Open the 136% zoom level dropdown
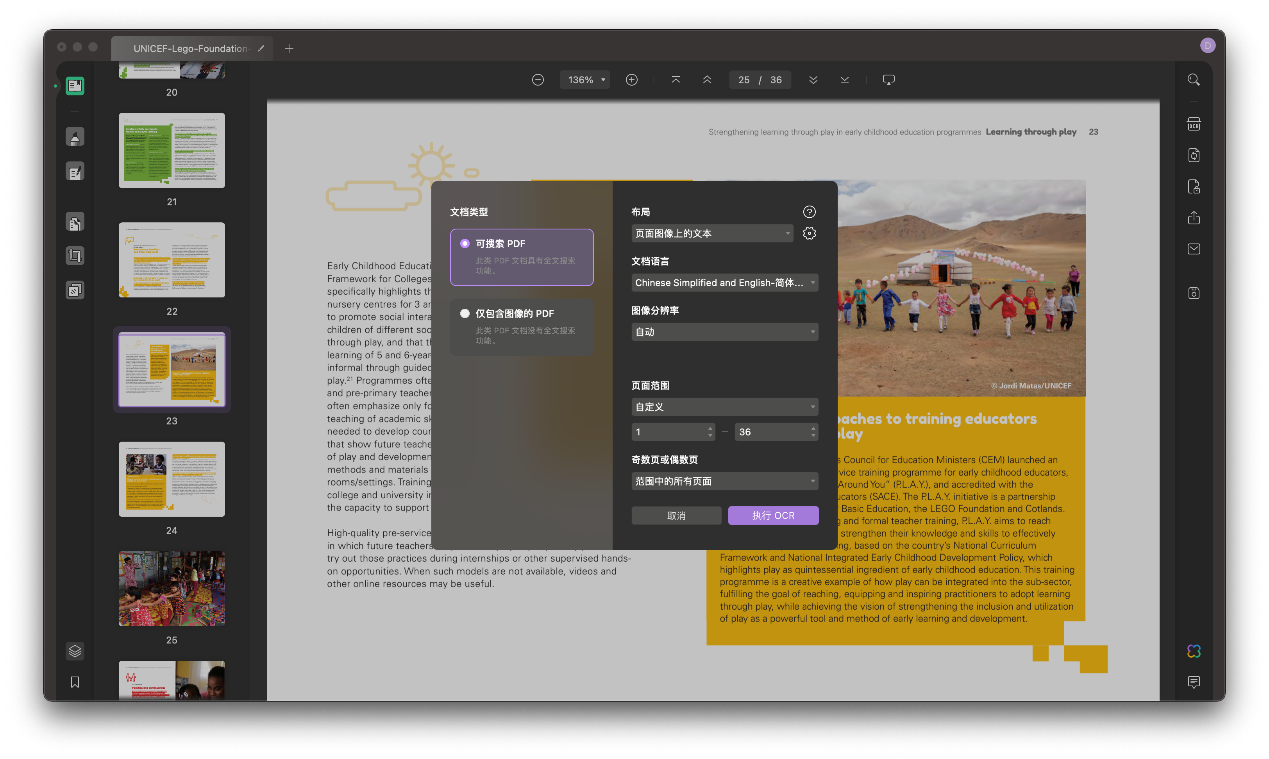 point(584,80)
